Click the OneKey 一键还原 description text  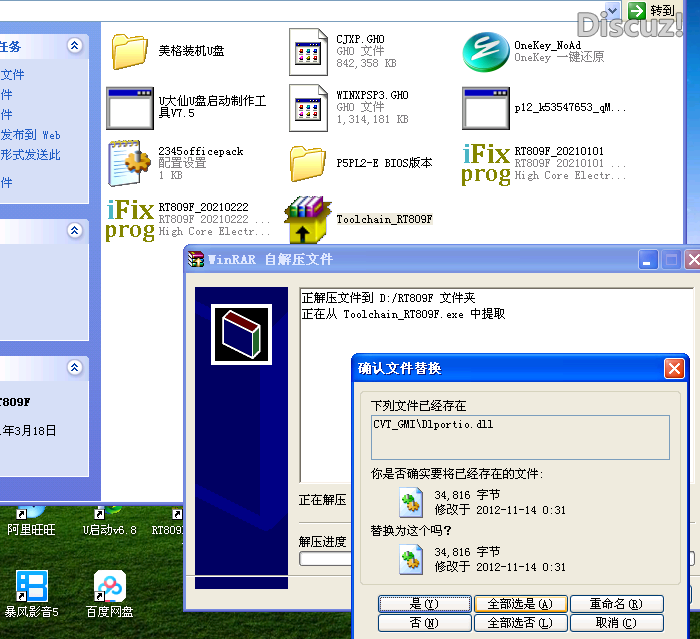click(559, 57)
